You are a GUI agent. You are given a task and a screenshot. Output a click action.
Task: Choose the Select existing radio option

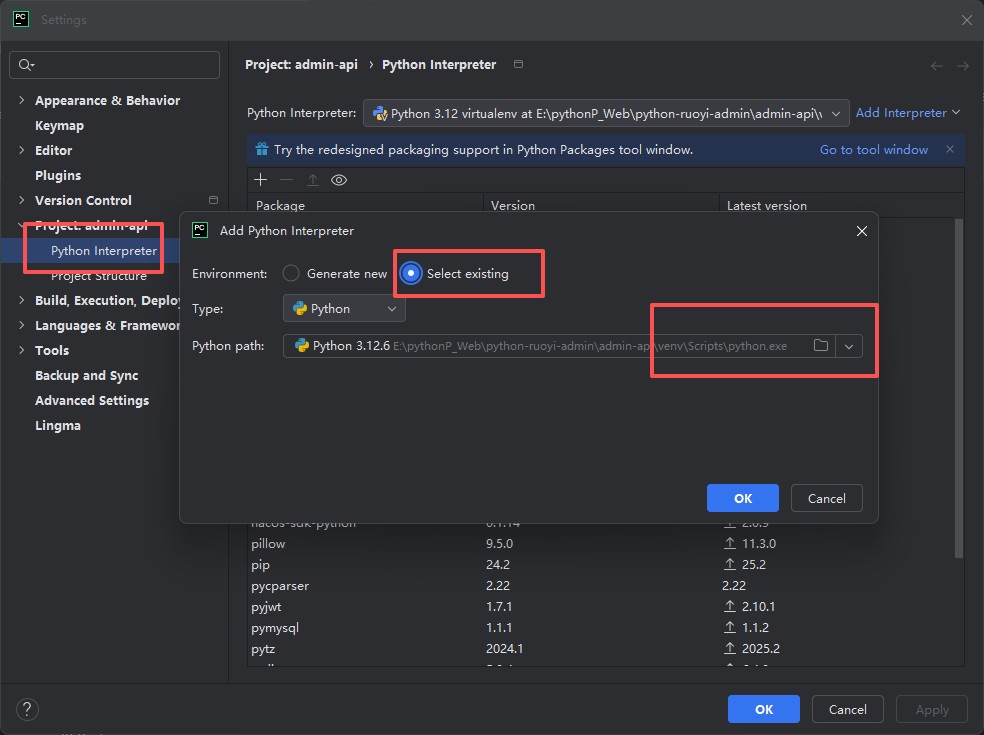click(410, 273)
